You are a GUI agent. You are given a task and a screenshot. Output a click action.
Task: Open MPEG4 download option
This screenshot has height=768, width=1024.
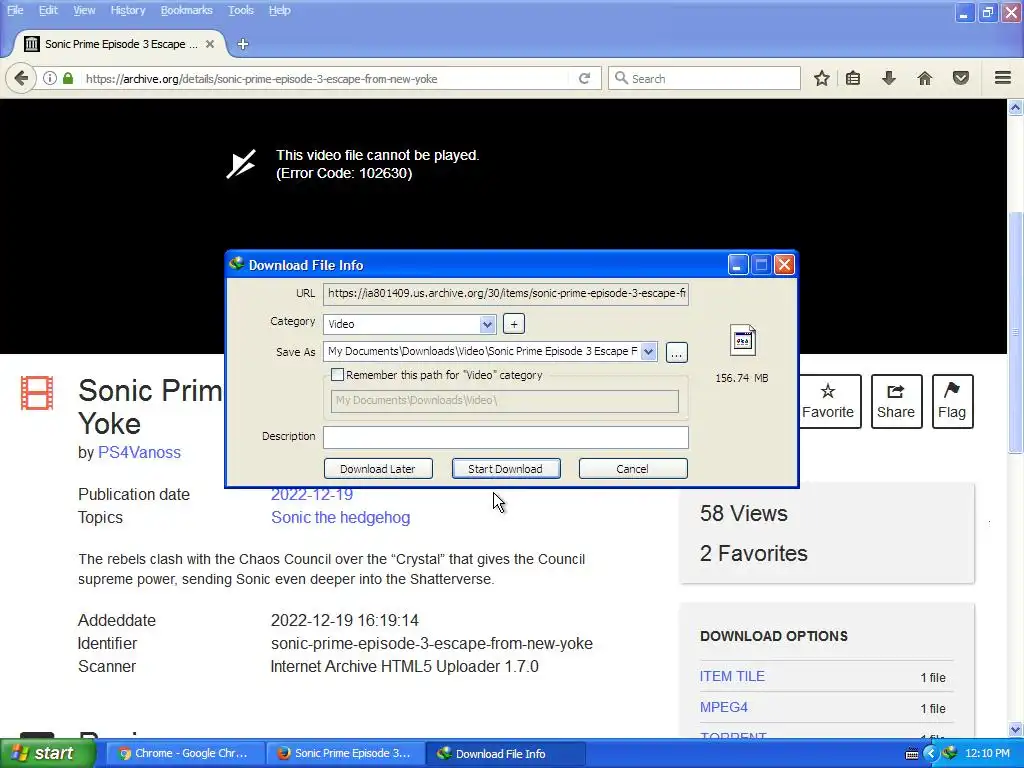click(x=724, y=707)
